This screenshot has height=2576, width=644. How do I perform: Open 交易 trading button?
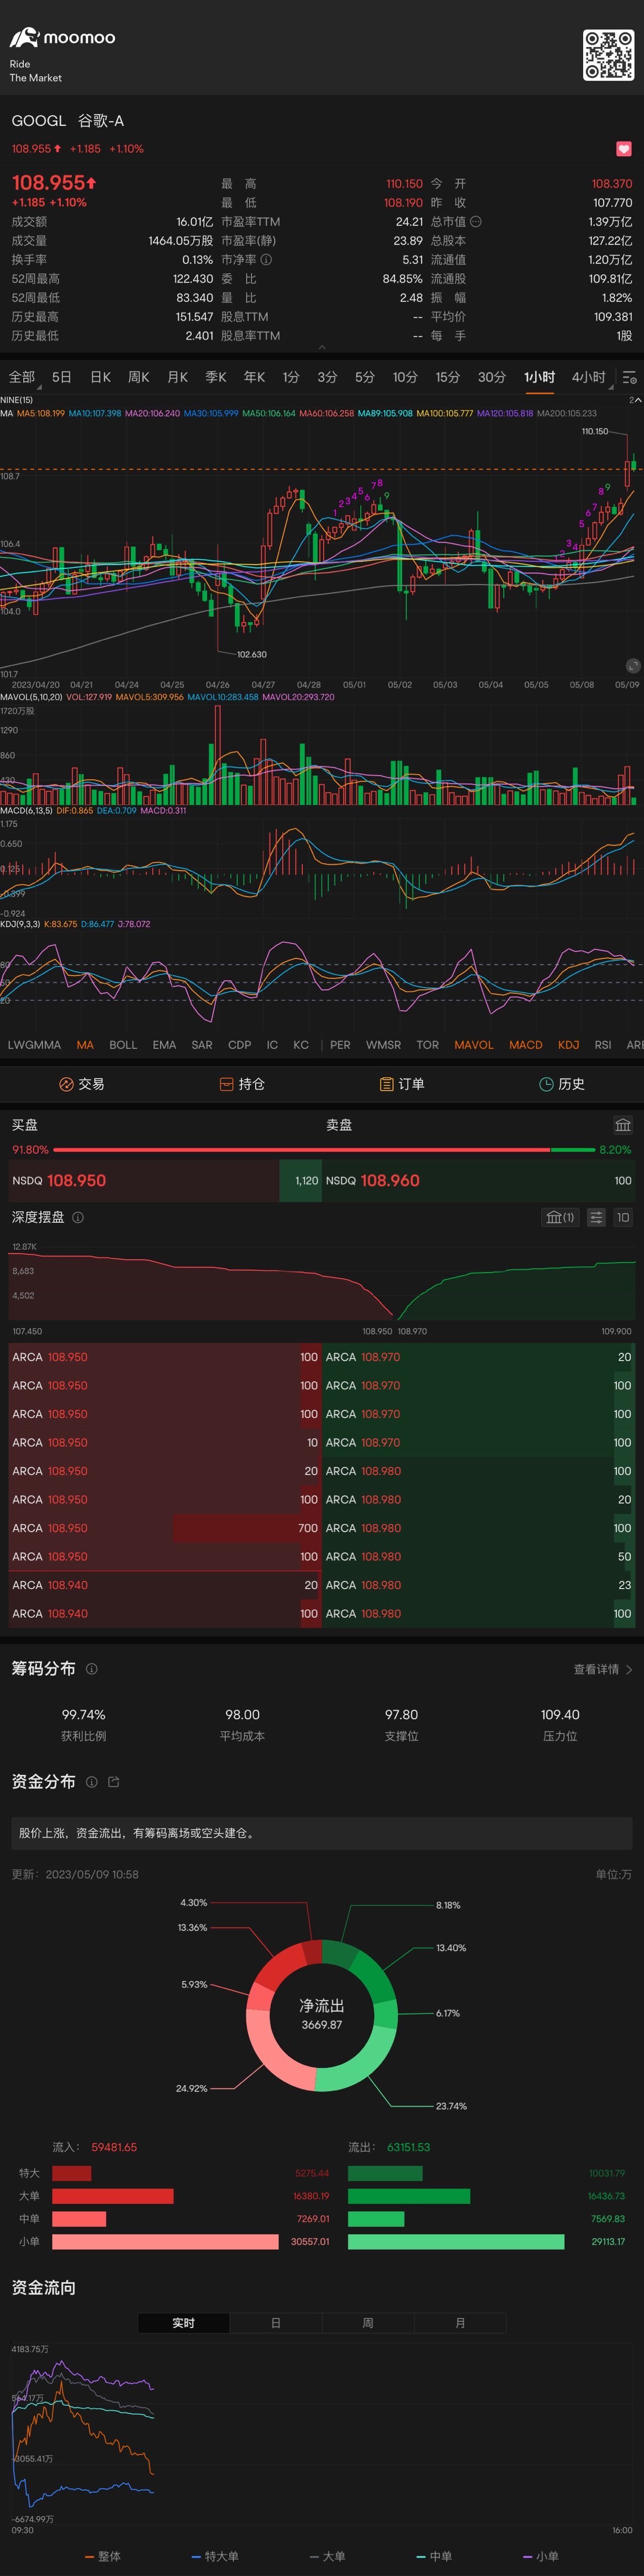pyautogui.click(x=82, y=1084)
